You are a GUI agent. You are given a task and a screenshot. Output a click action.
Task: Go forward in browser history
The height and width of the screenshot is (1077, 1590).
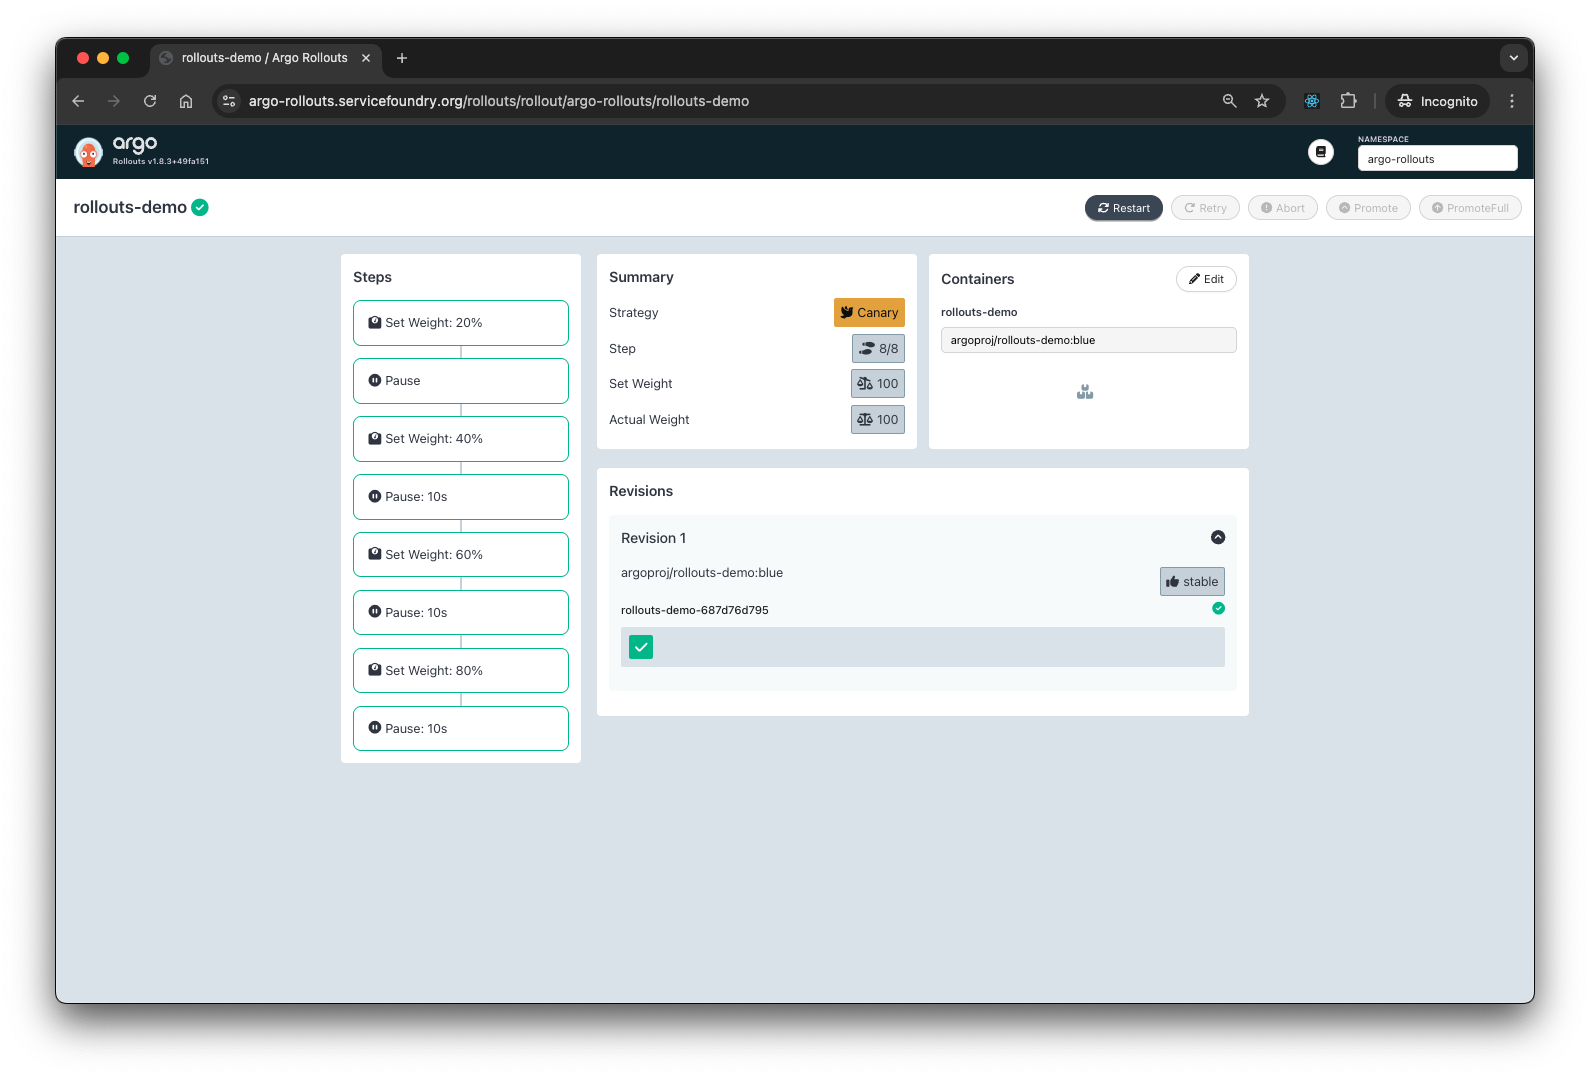coord(114,101)
